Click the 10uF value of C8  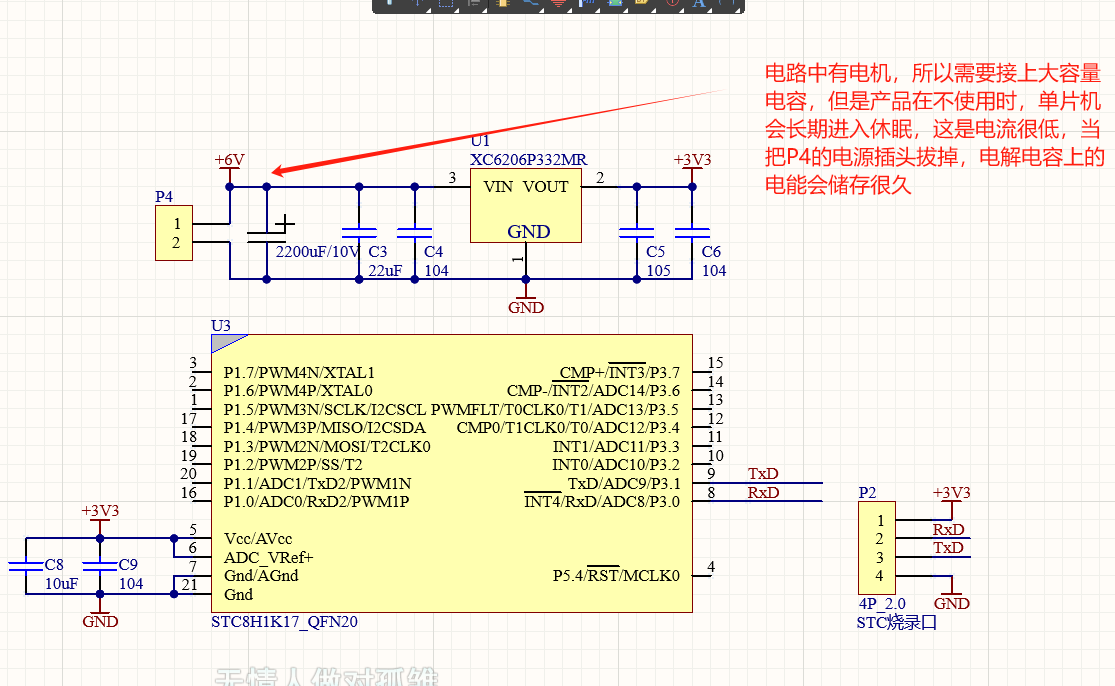[x=61, y=584]
